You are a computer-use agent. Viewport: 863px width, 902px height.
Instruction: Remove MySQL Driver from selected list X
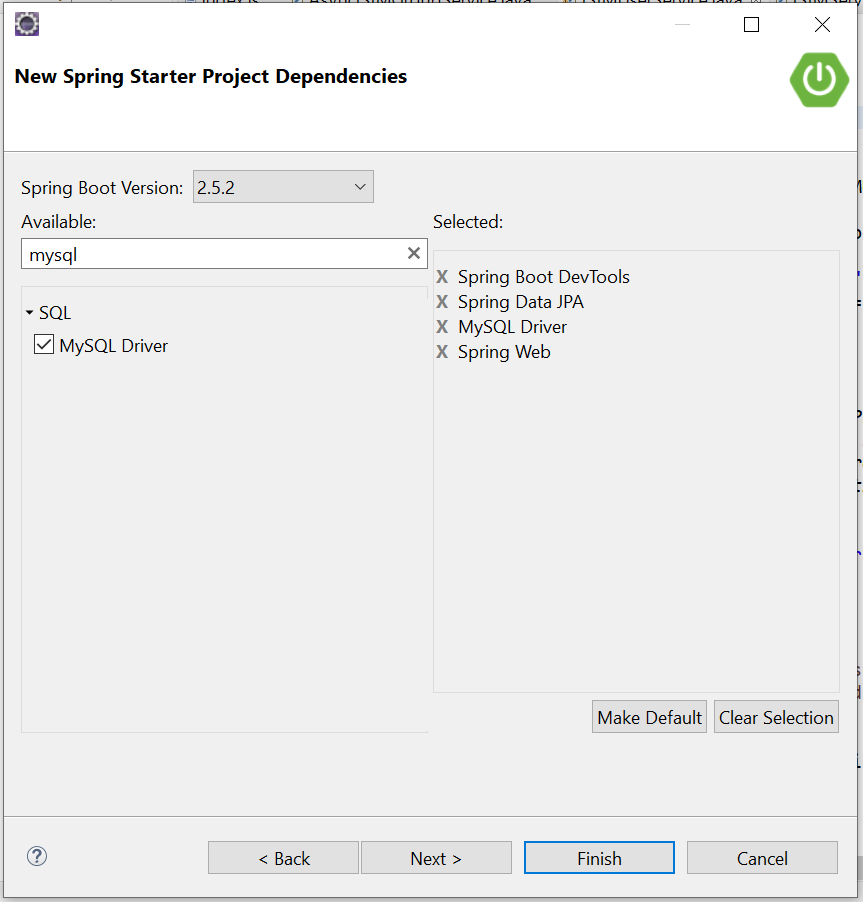[442, 327]
